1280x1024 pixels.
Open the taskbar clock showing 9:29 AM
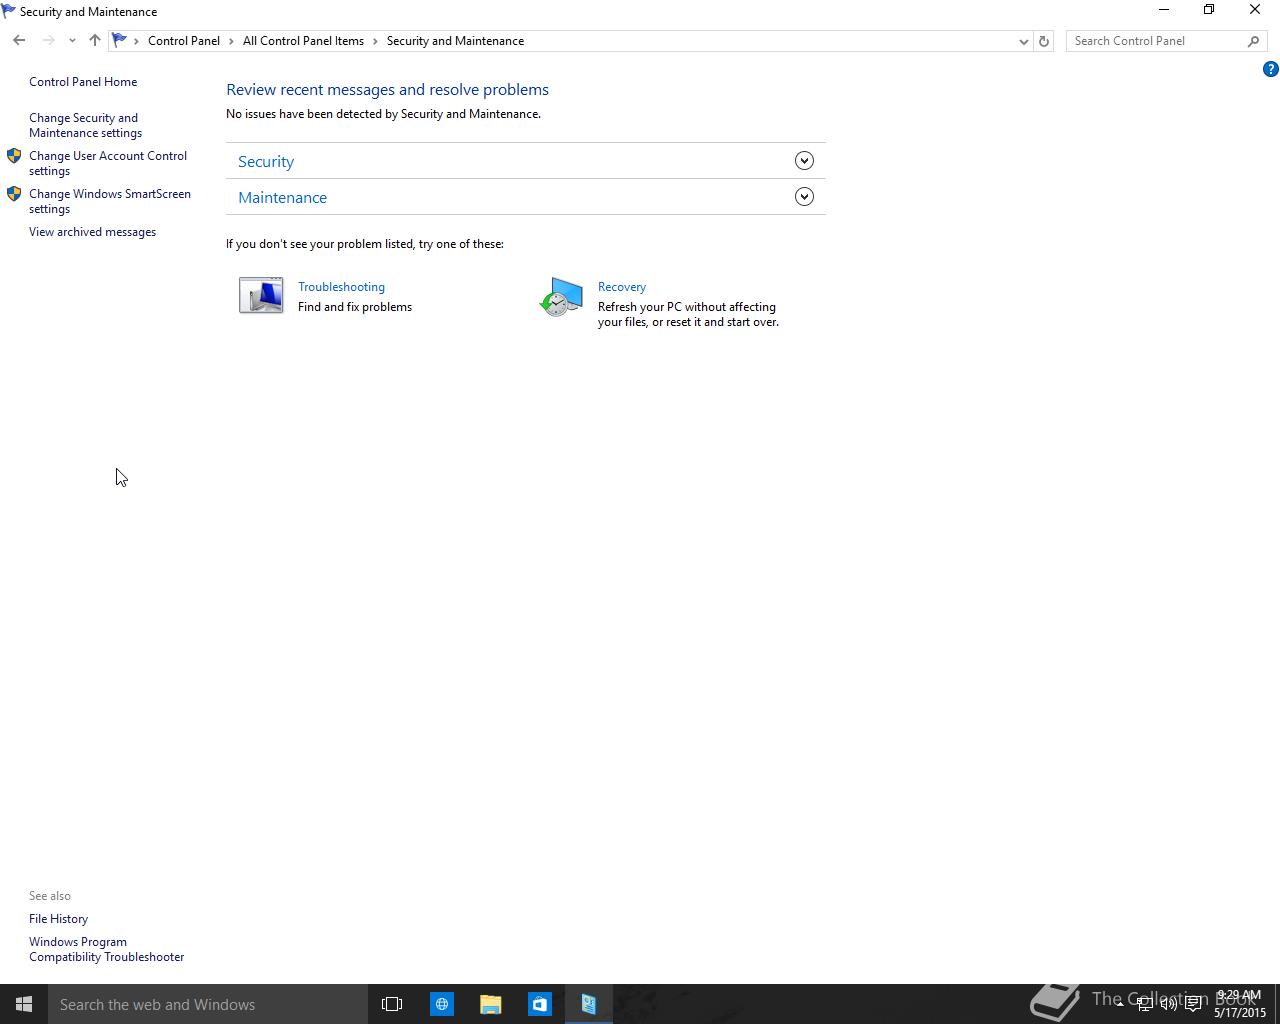pos(1240,1004)
